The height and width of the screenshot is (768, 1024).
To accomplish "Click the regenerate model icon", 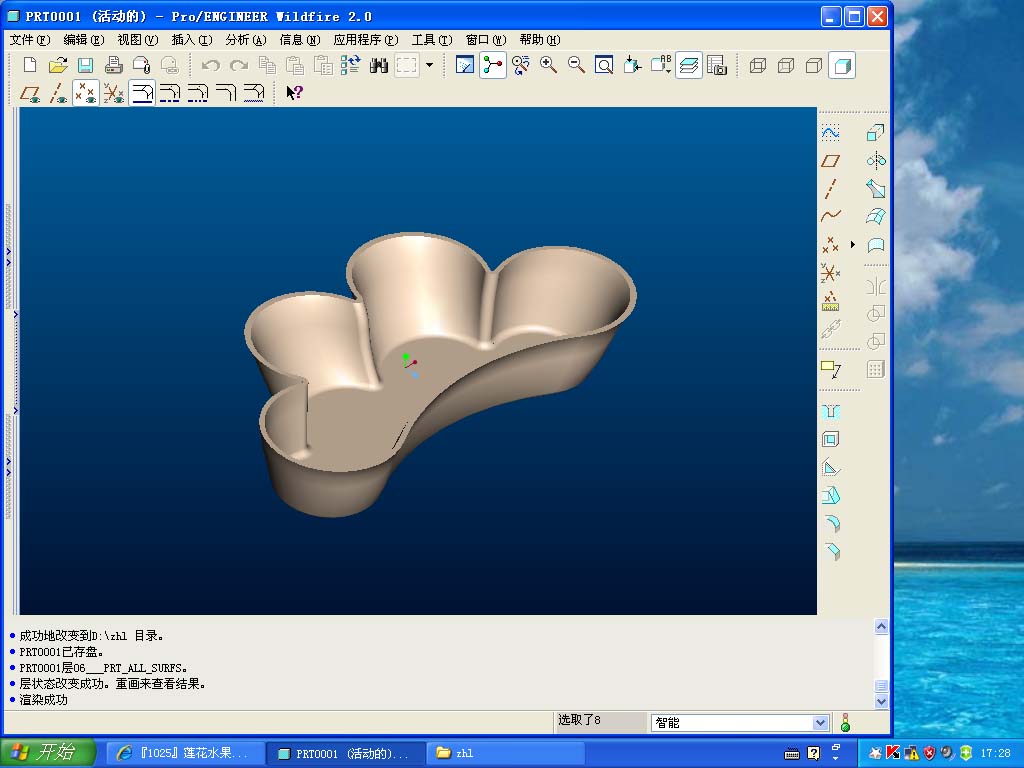I will [x=351, y=65].
